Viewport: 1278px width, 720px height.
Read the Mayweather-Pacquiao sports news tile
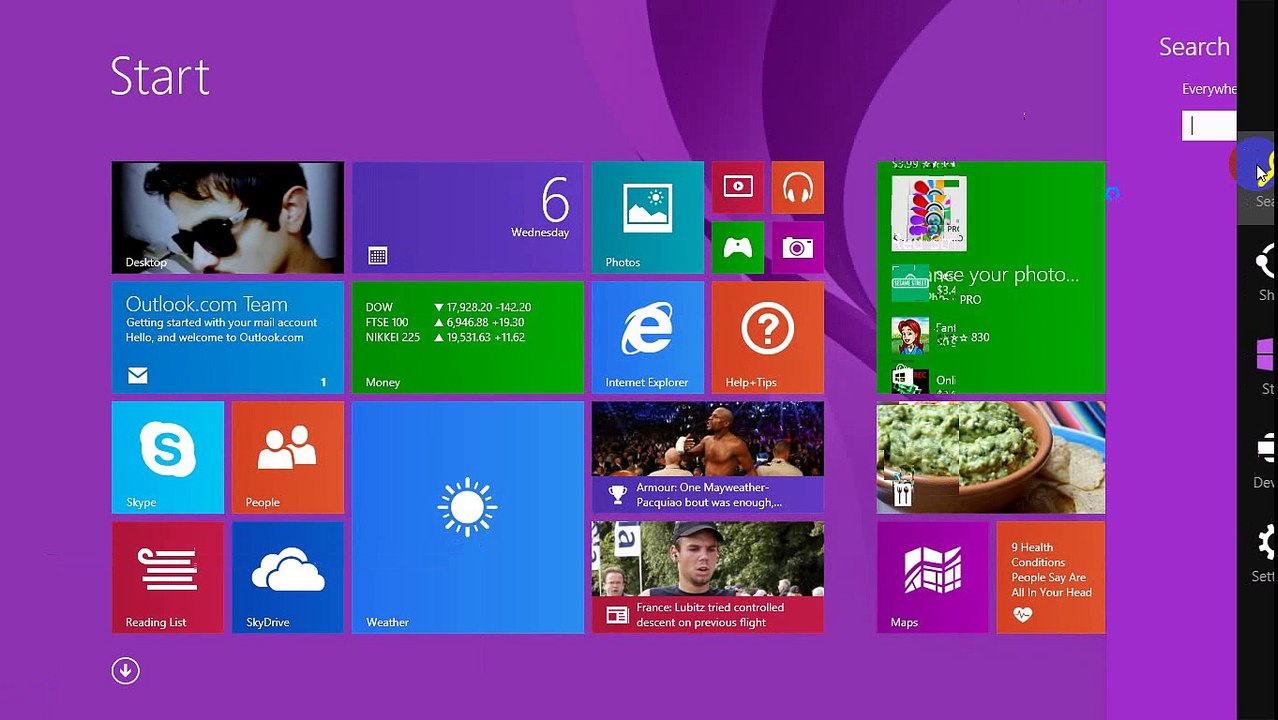(707, 457)
